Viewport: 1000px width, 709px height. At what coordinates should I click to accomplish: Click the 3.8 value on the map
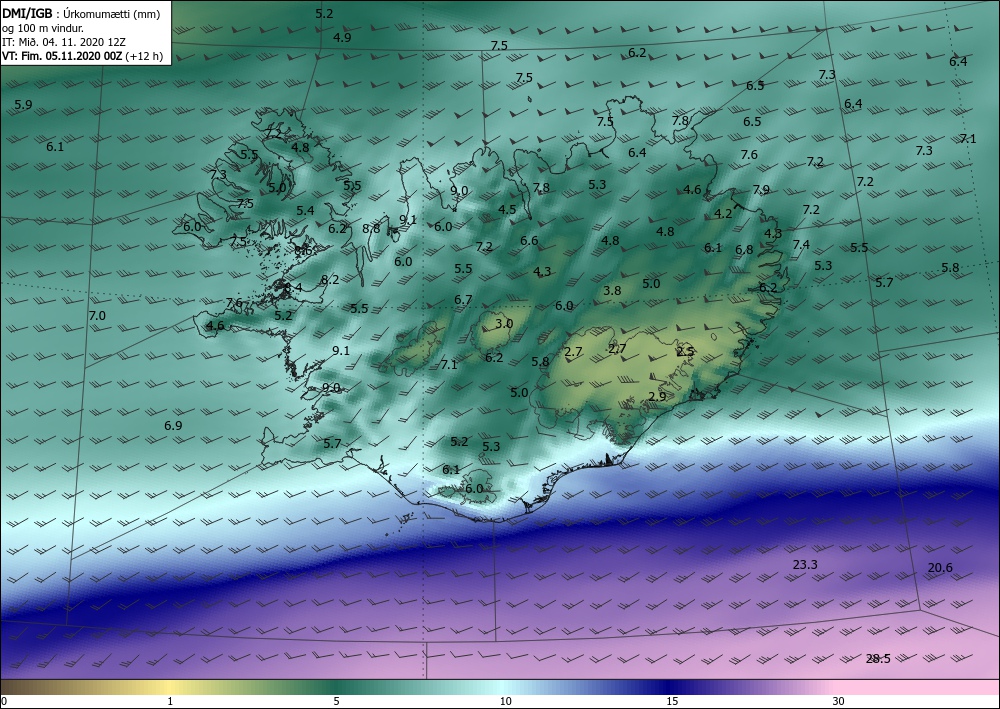coord(612,290)
